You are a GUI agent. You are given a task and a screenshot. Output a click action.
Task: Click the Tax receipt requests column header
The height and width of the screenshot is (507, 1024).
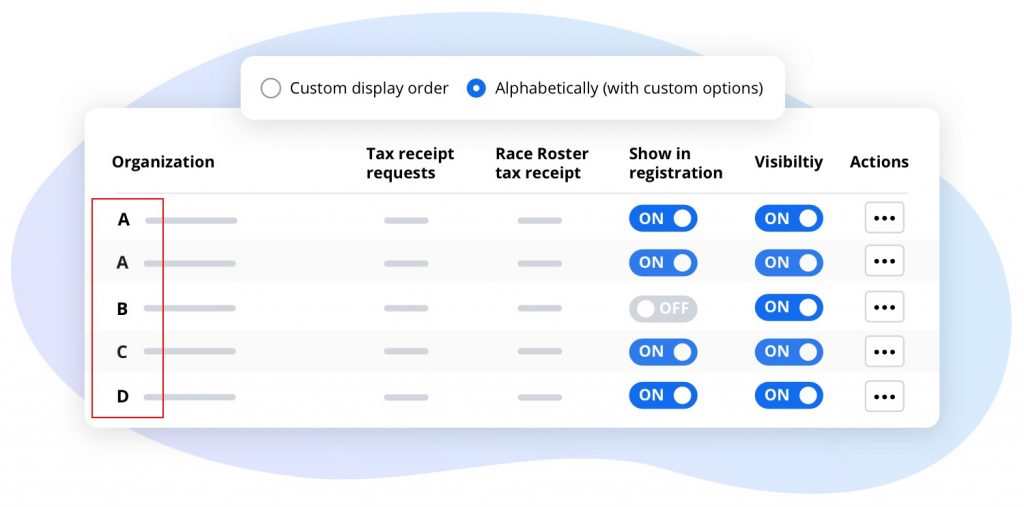(x=410, y=163)
